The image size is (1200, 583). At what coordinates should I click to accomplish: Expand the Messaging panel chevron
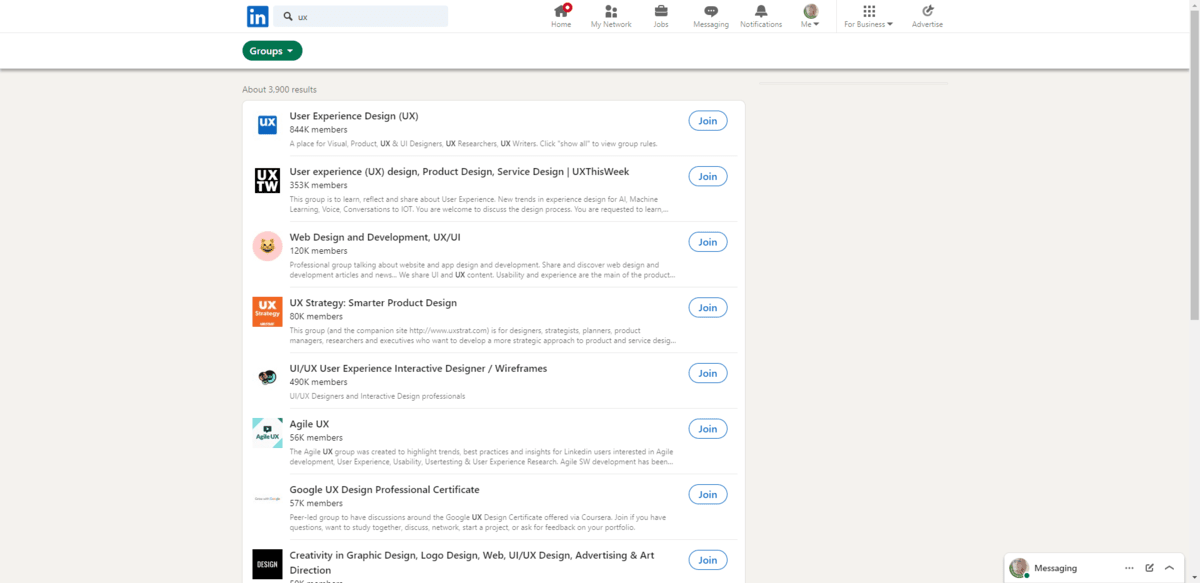[x=1169, y=568]
